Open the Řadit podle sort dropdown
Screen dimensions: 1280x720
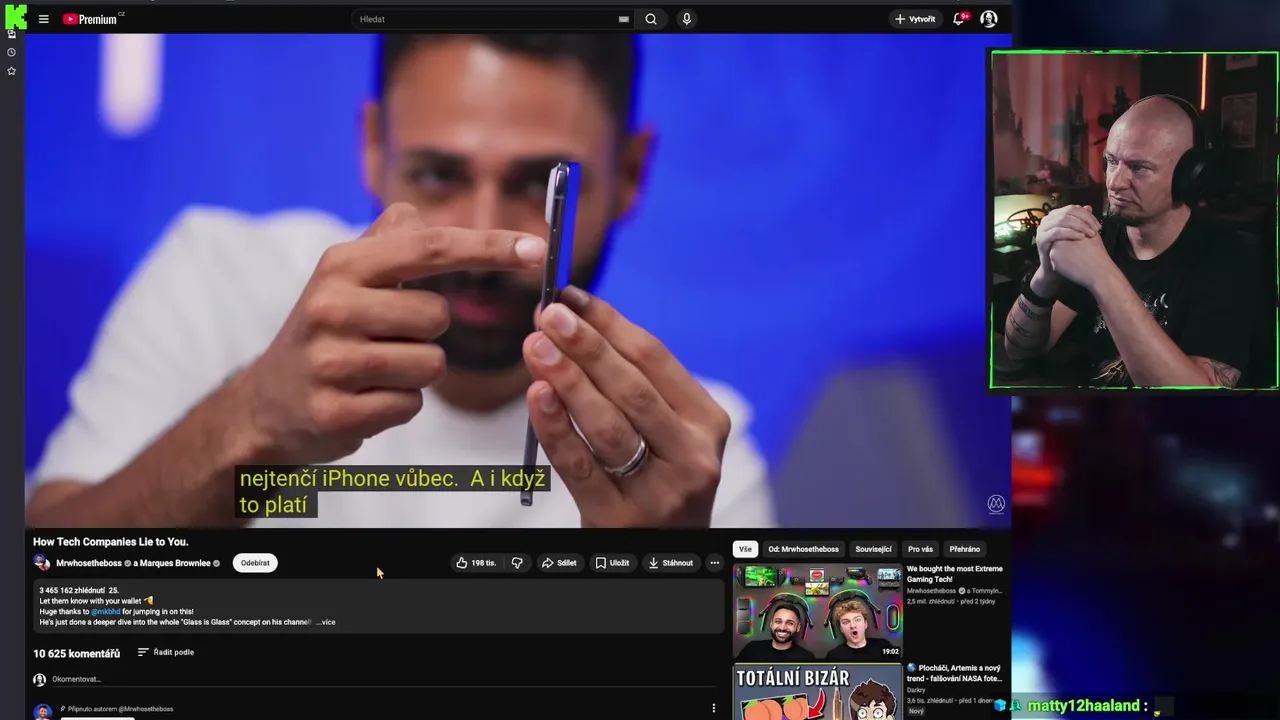click(x=166, y=652)
